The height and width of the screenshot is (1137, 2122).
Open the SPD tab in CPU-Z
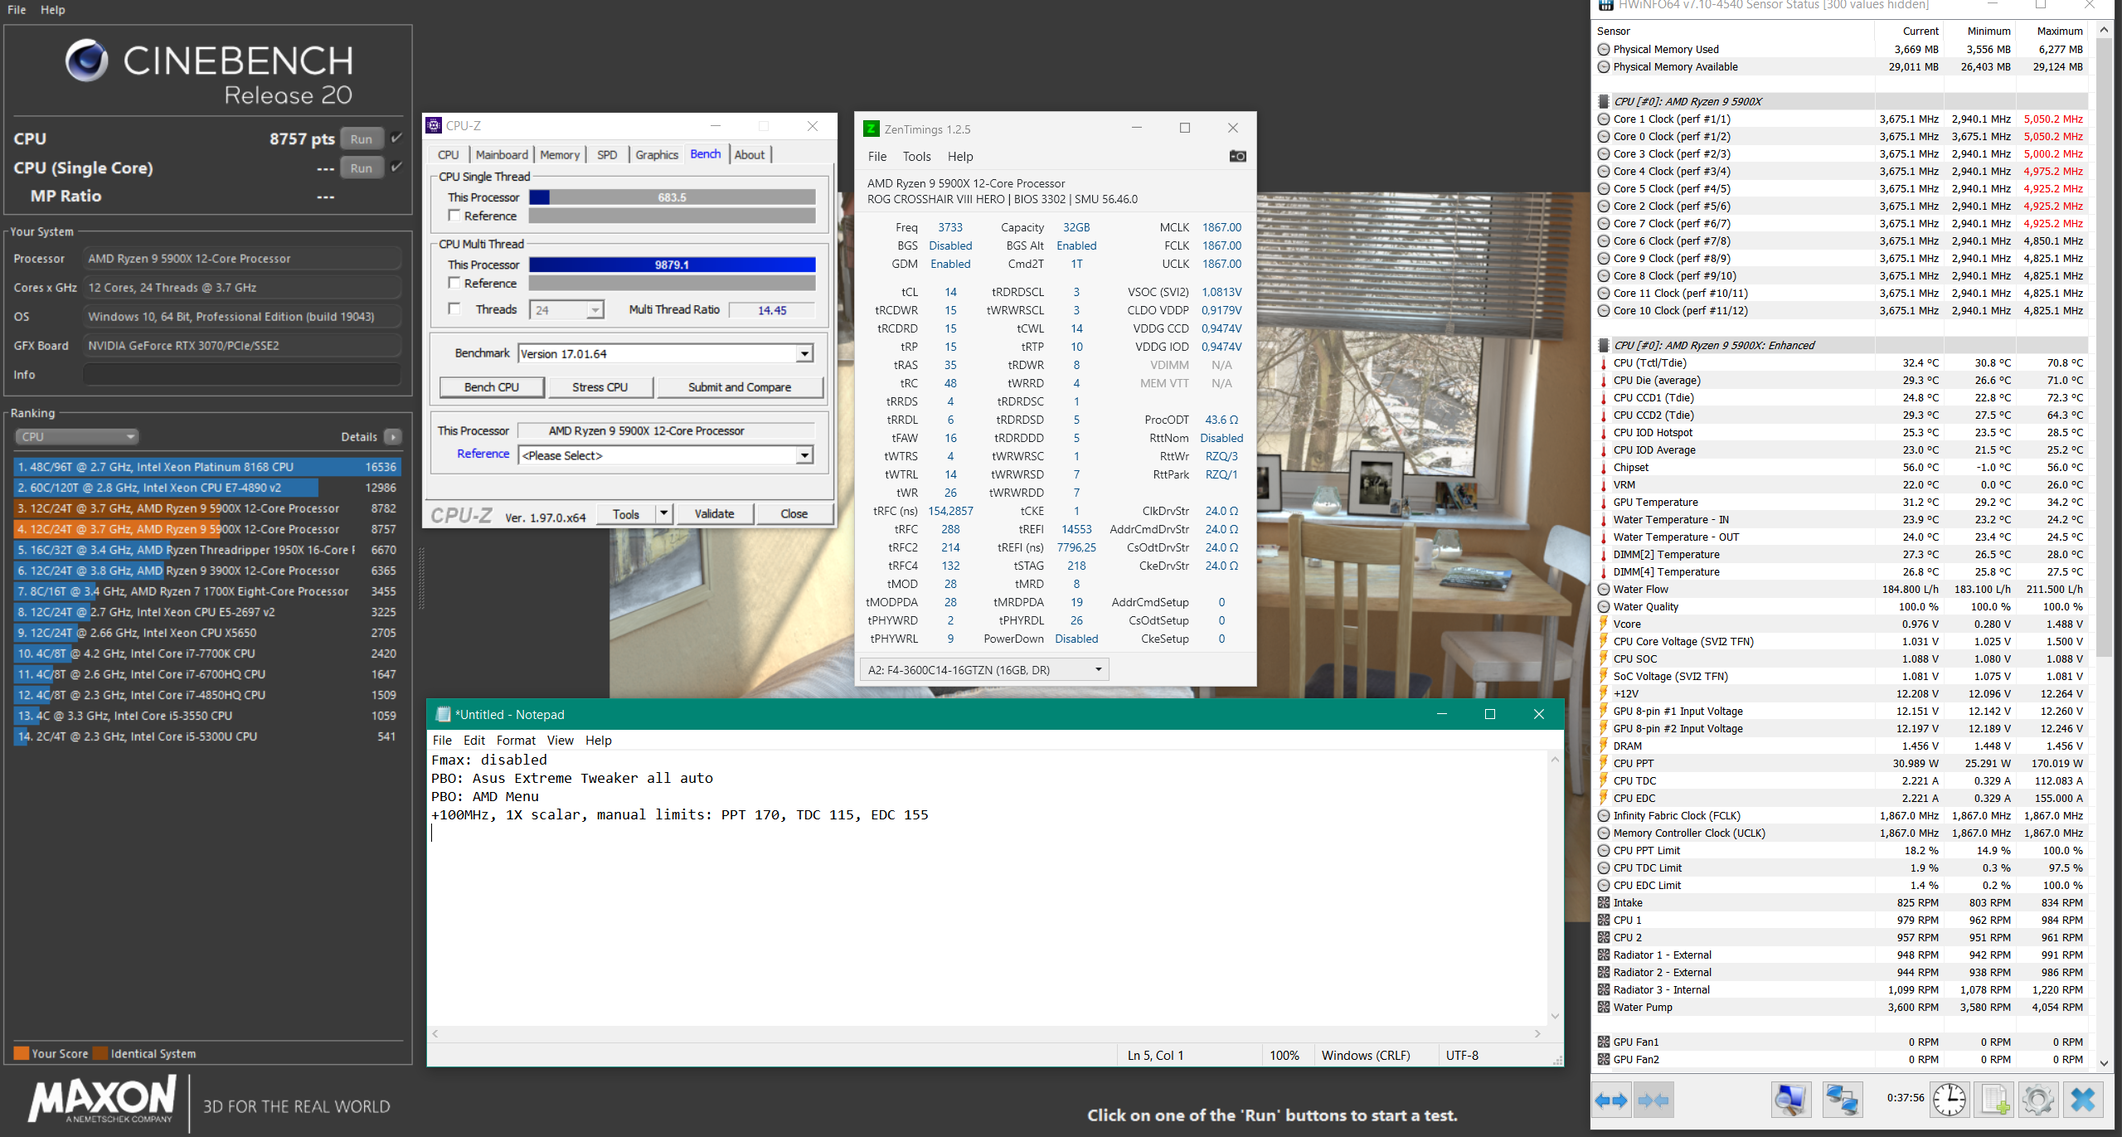click(x=607, y=155)
